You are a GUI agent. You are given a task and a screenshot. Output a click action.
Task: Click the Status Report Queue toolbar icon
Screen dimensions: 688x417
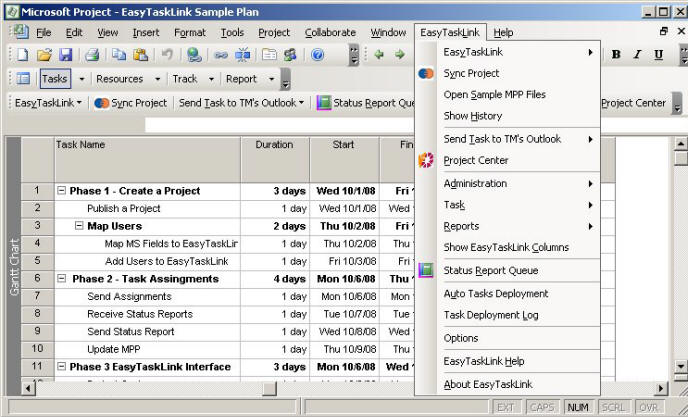coord(324,103)
